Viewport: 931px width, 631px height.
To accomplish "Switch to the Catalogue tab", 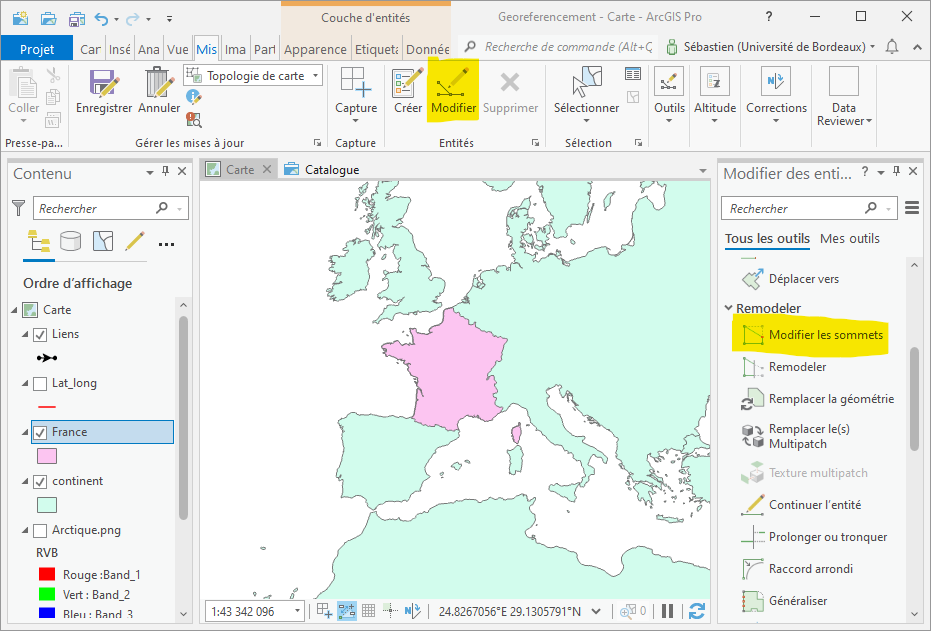I will point(331,170).
